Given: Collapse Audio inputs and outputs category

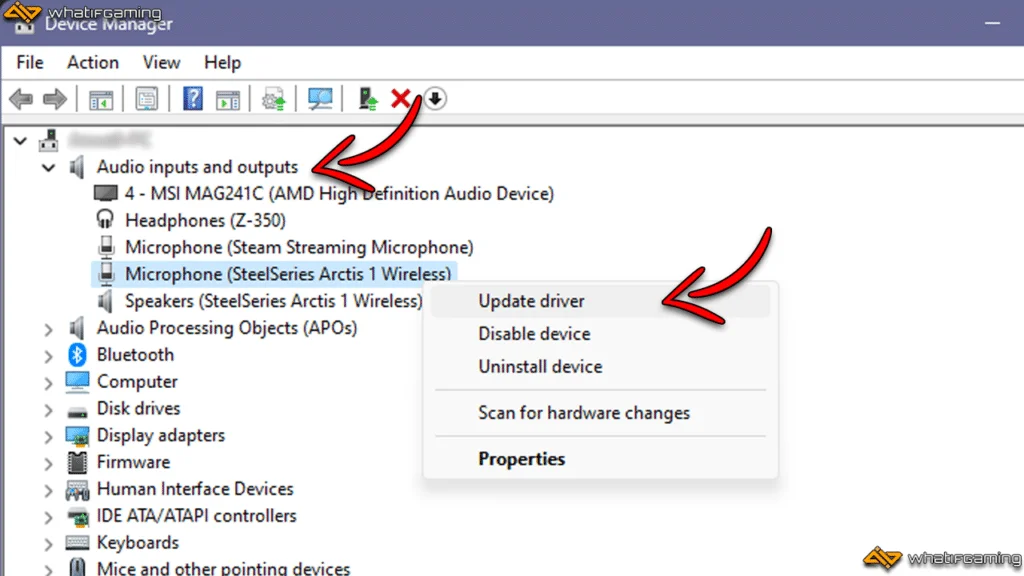Looking at the screenshot, I should coord(48,168).
